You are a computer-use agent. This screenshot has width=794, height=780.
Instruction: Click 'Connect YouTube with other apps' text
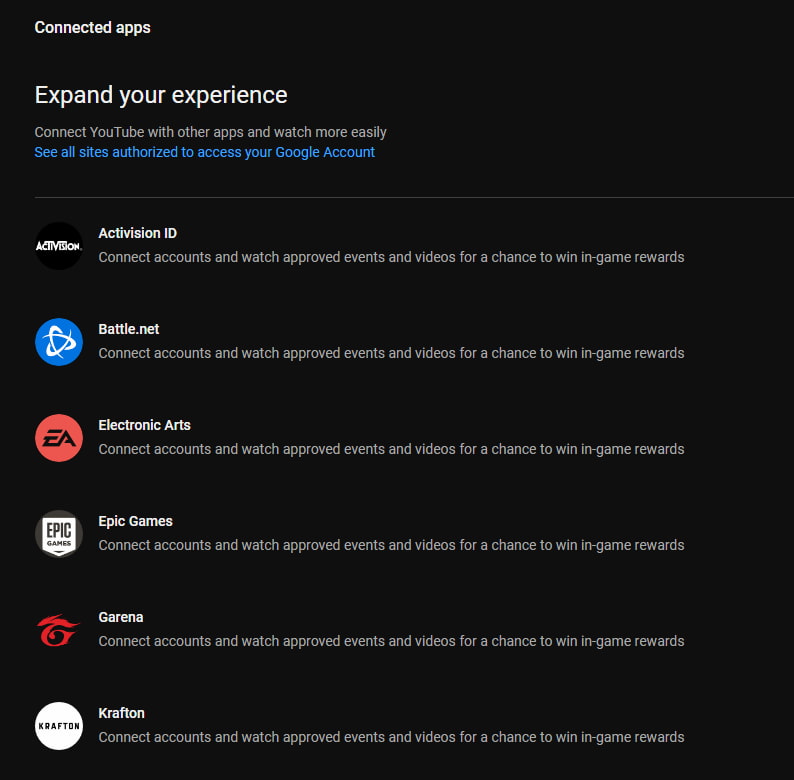pyautogui.click(x=210, y=132)
